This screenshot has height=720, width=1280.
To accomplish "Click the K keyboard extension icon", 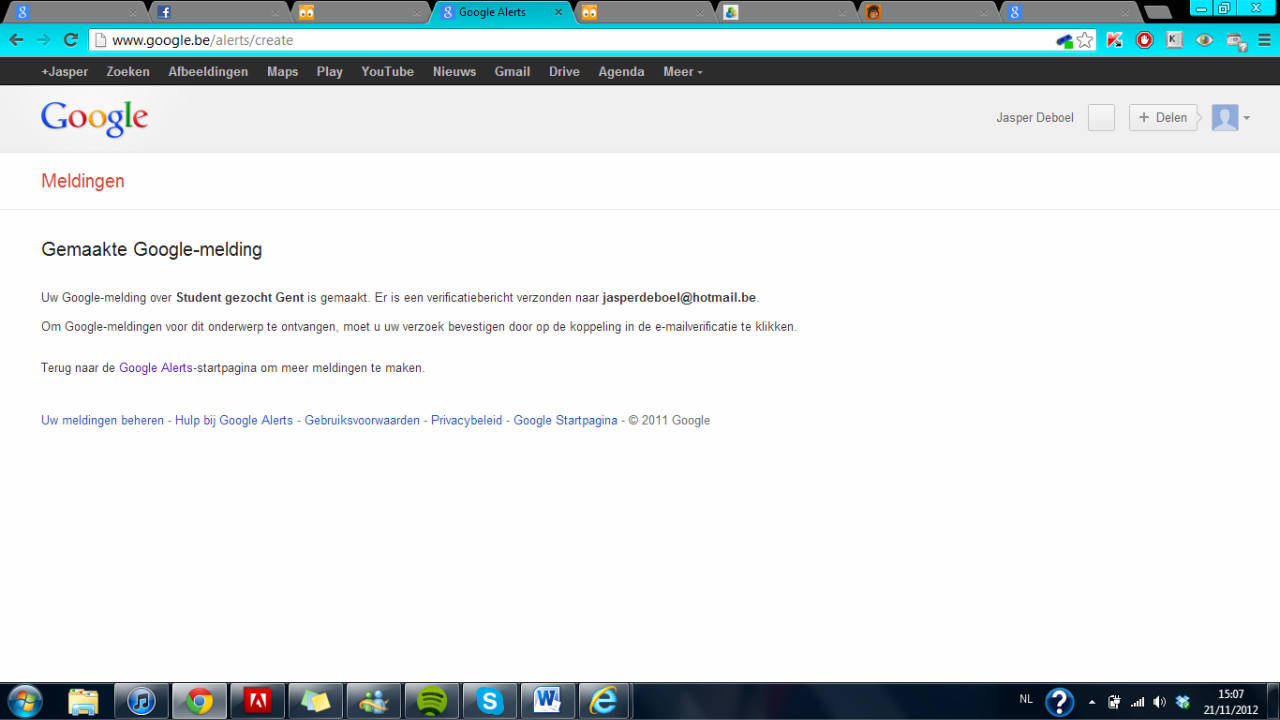I will [1174, 40].
